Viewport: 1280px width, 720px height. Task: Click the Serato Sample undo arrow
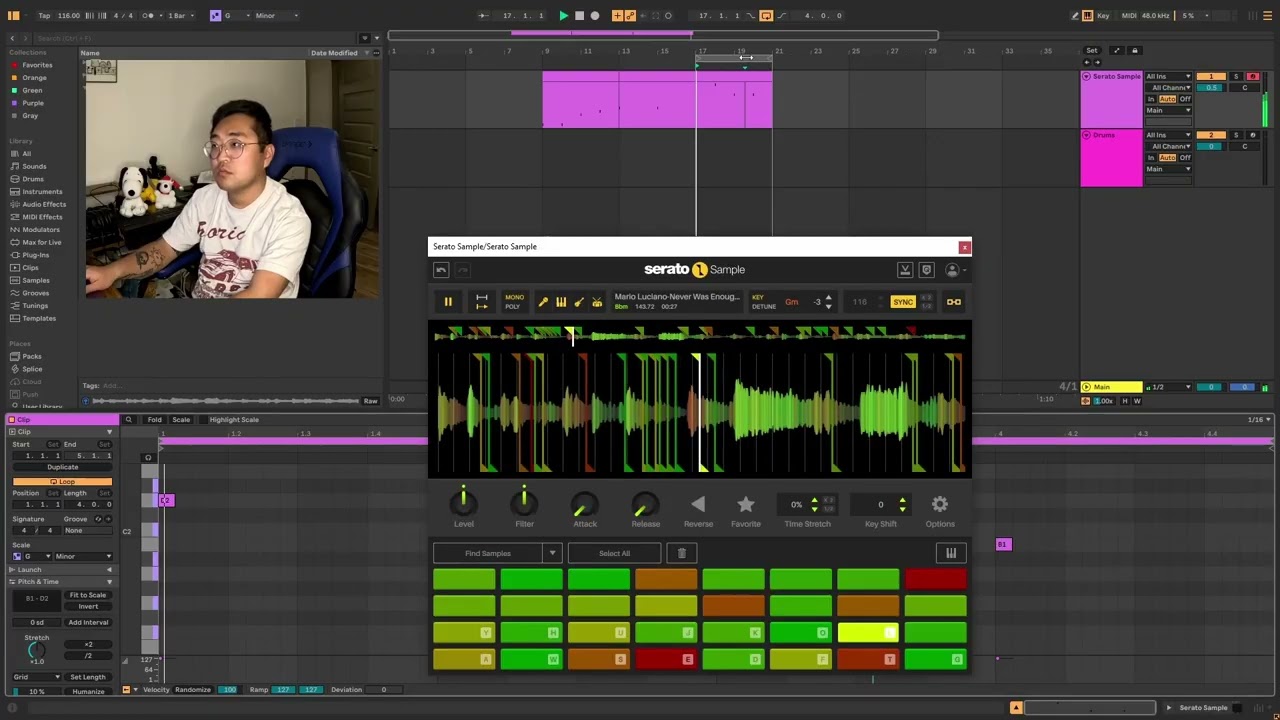[441, 270]
